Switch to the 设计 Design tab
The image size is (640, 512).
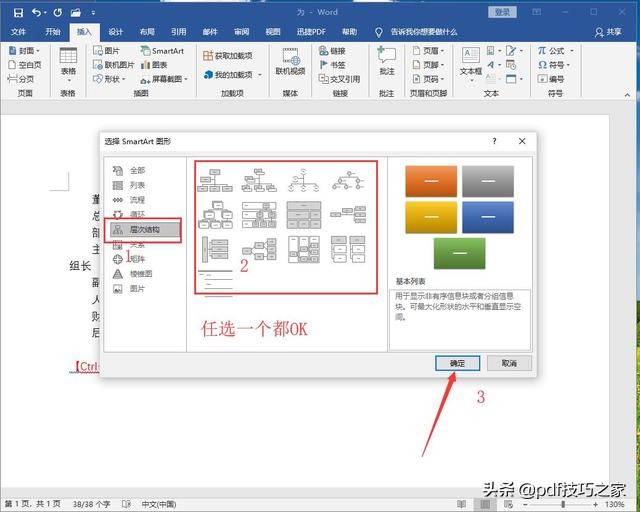click(116, 32)
